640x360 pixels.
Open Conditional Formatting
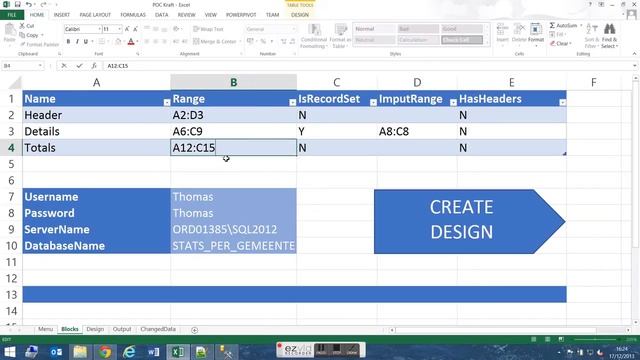(x=314, y=36)
